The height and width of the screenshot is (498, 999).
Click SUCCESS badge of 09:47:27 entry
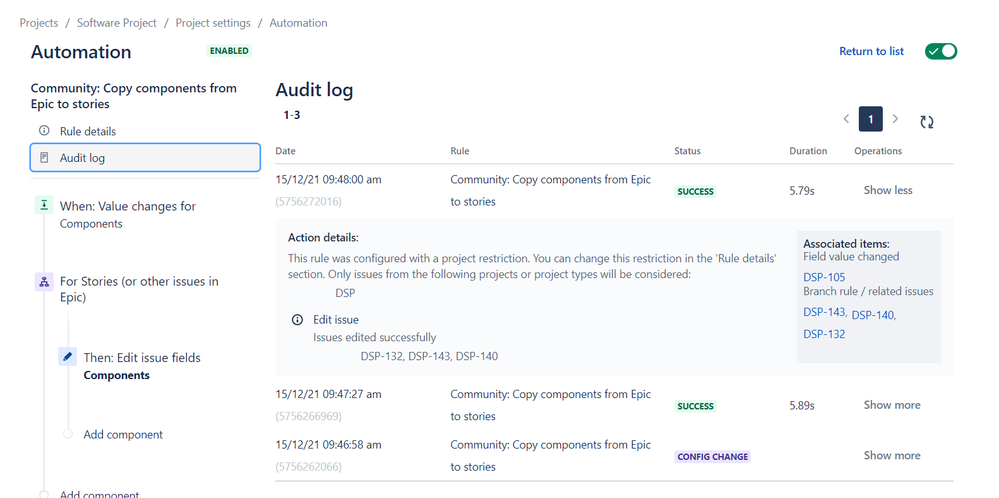(695, 406)
